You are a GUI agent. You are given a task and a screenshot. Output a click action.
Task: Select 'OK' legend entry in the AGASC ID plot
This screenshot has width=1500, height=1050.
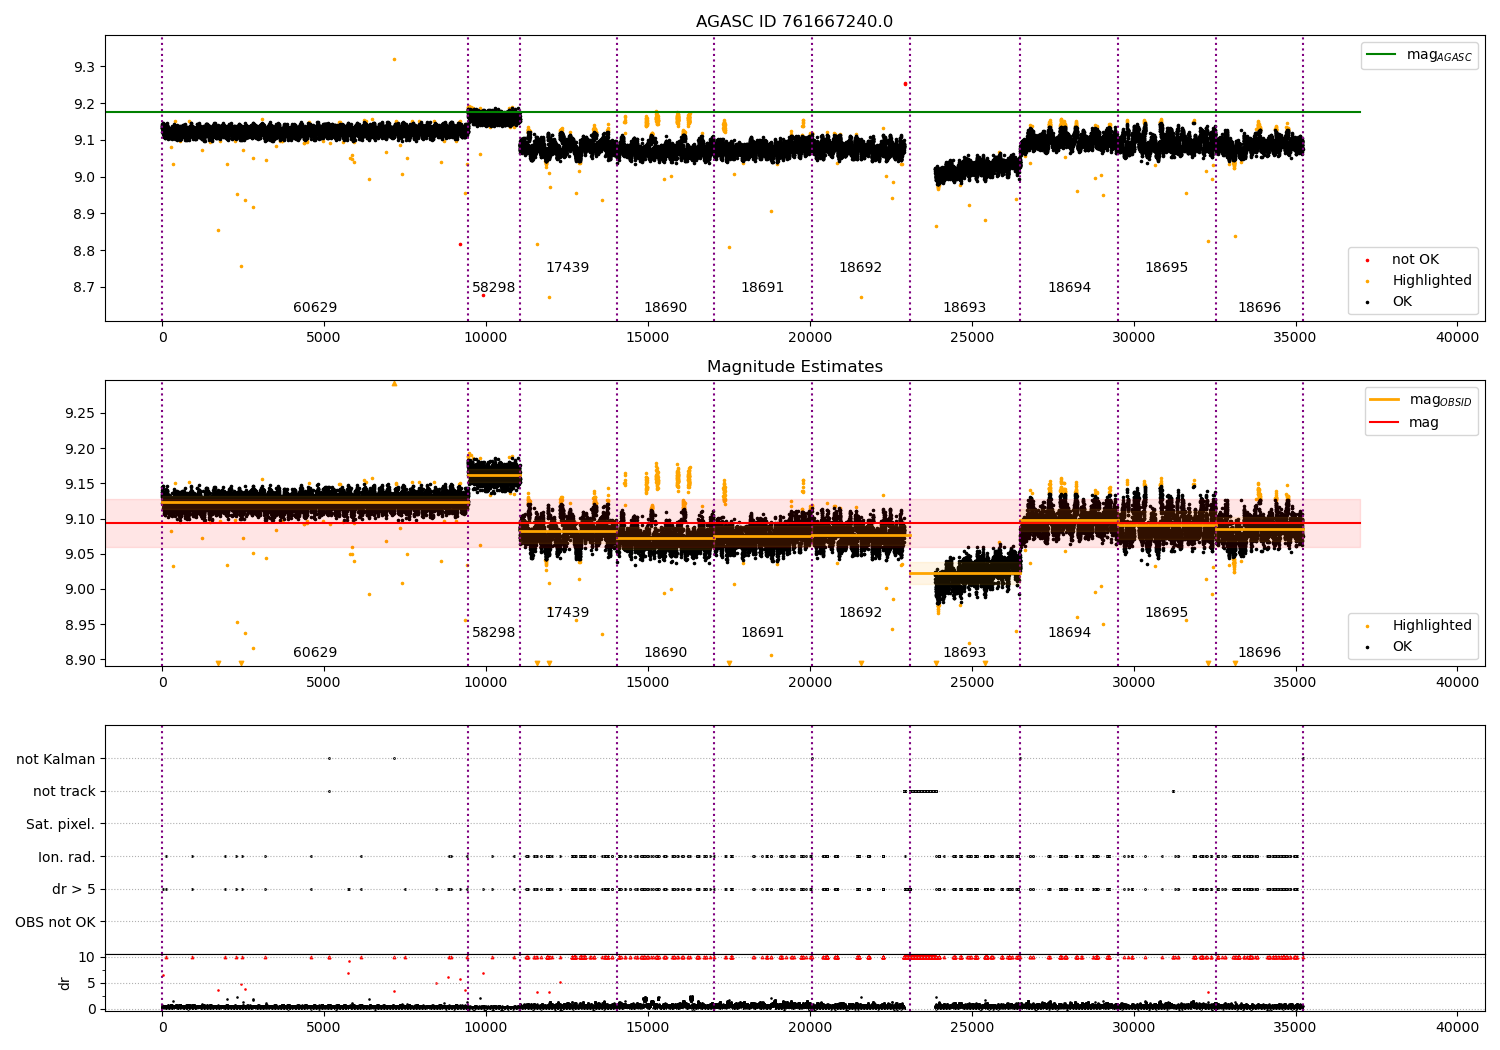coord(1402,302)
